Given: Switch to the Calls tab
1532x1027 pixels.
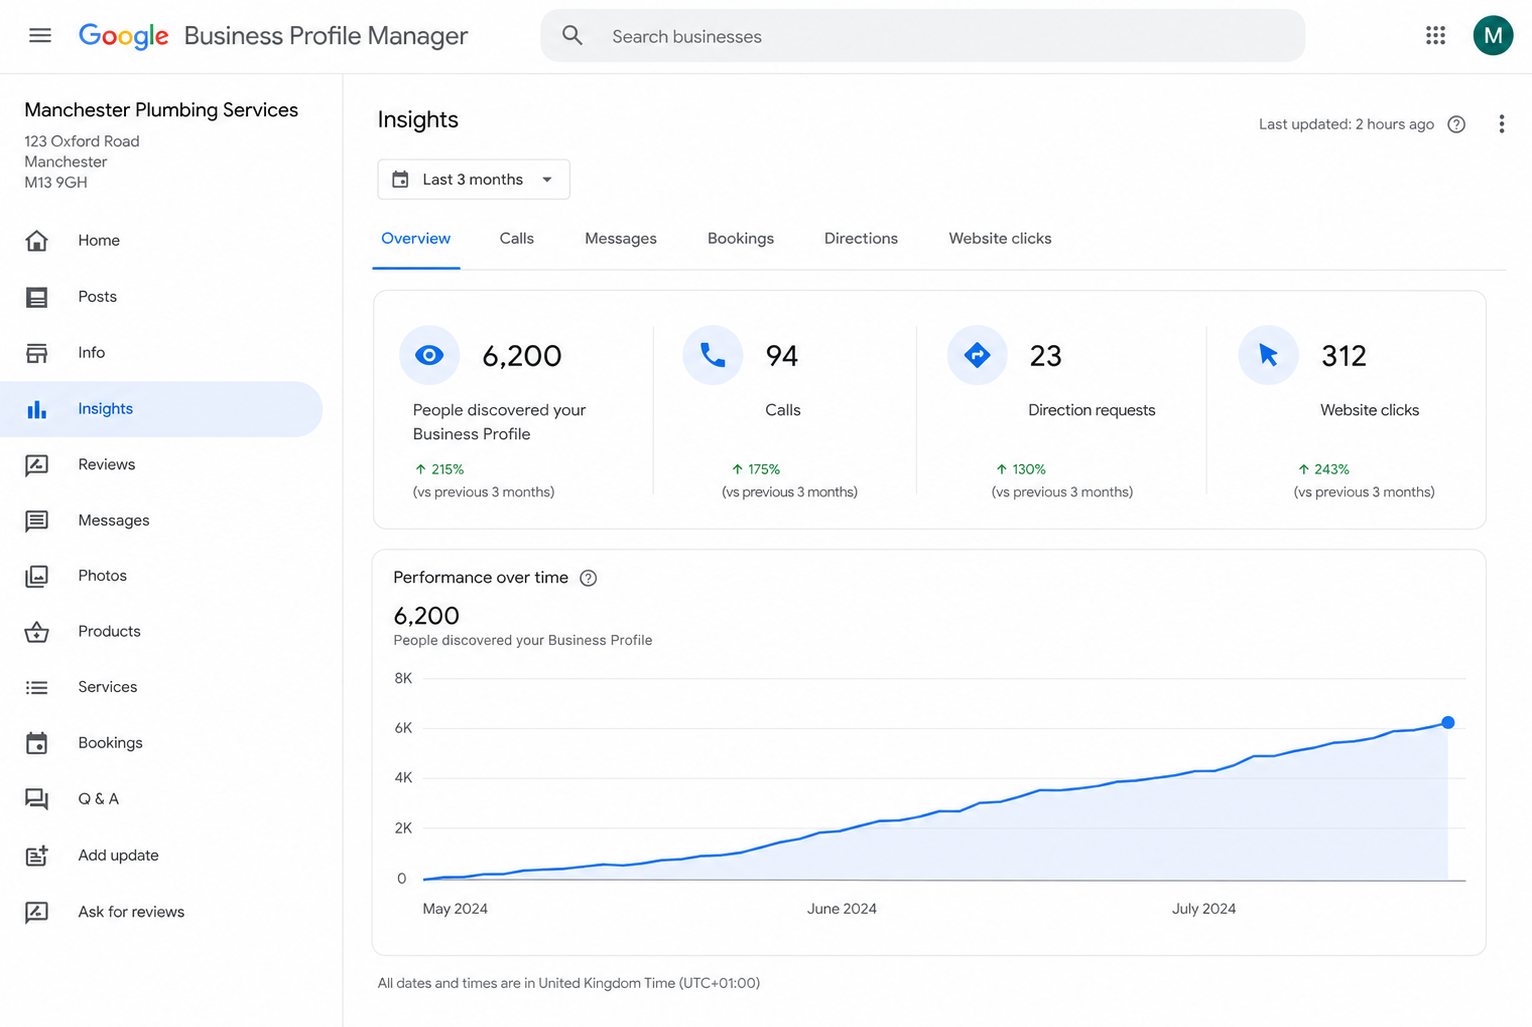Looking at the screenshot, I should pyautogui.click(x=517, y=238).
